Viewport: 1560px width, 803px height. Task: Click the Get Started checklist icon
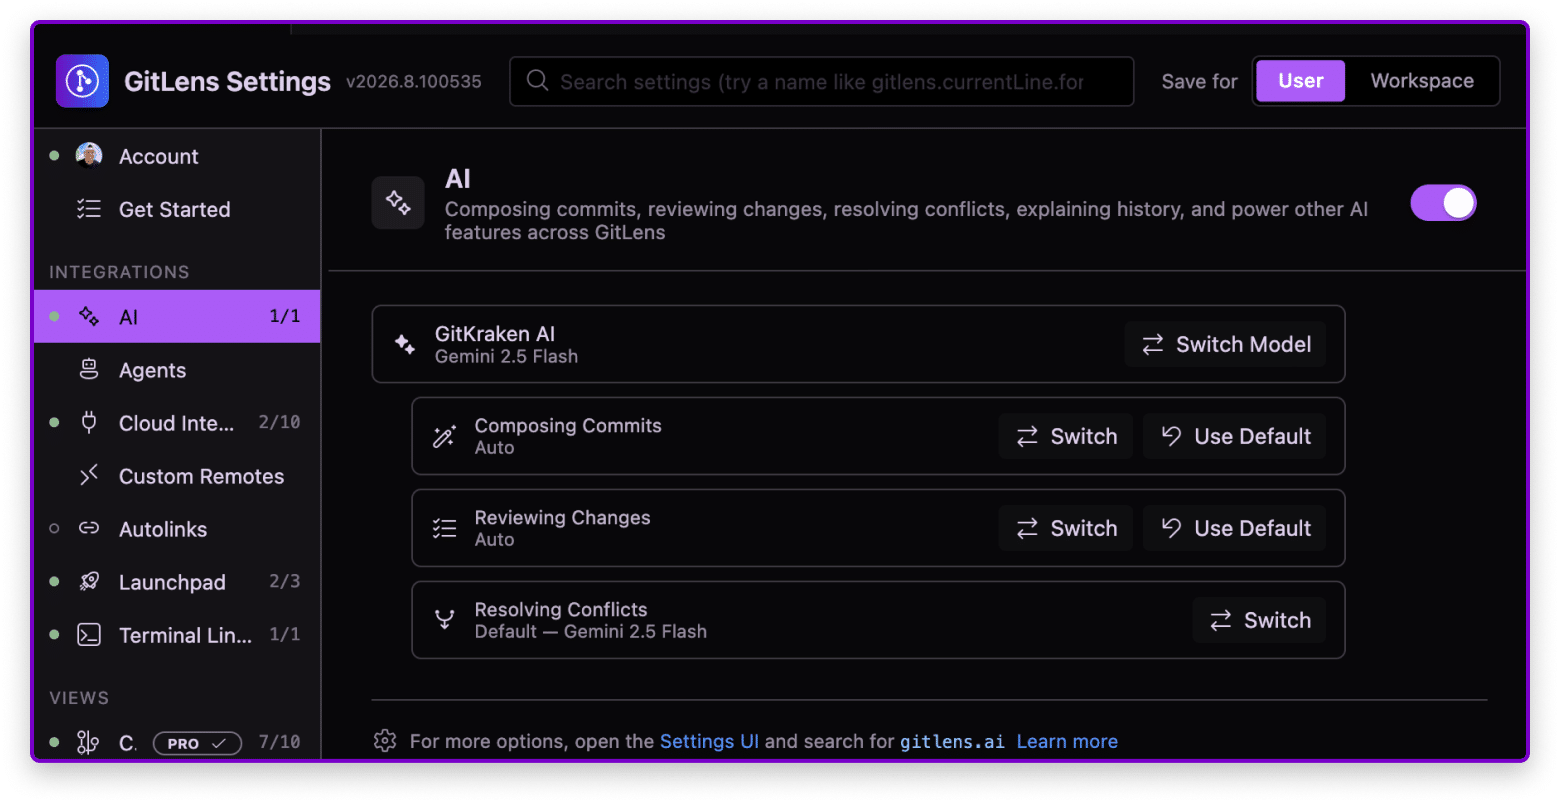click(89, 209)
